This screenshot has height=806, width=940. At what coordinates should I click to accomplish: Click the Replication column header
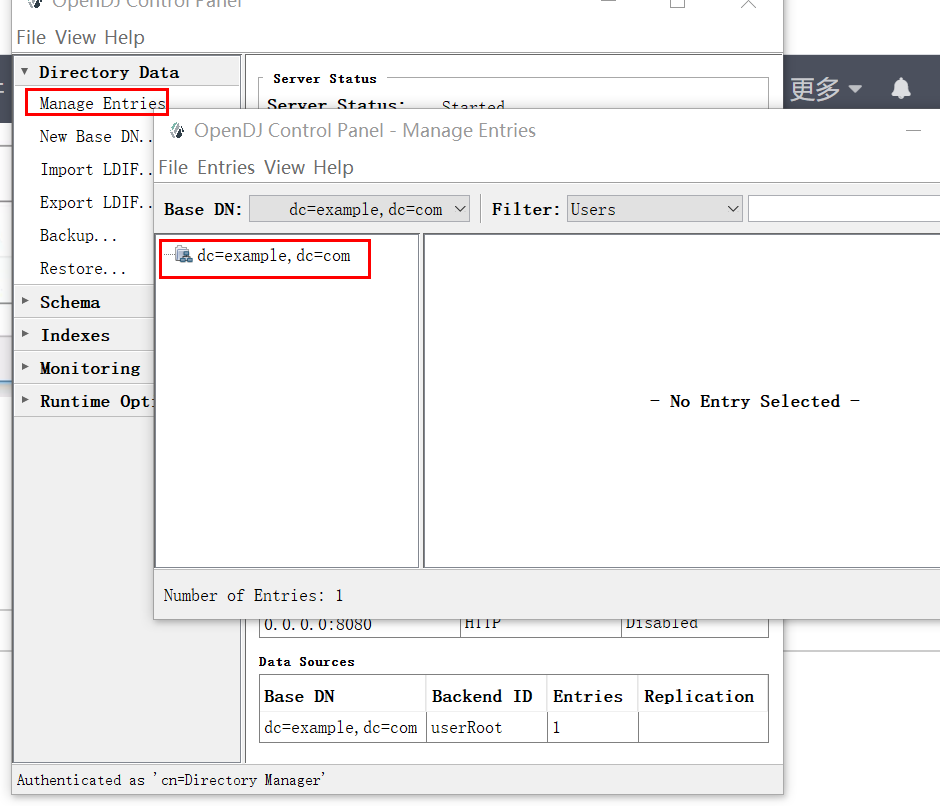[x=703, y=696]
